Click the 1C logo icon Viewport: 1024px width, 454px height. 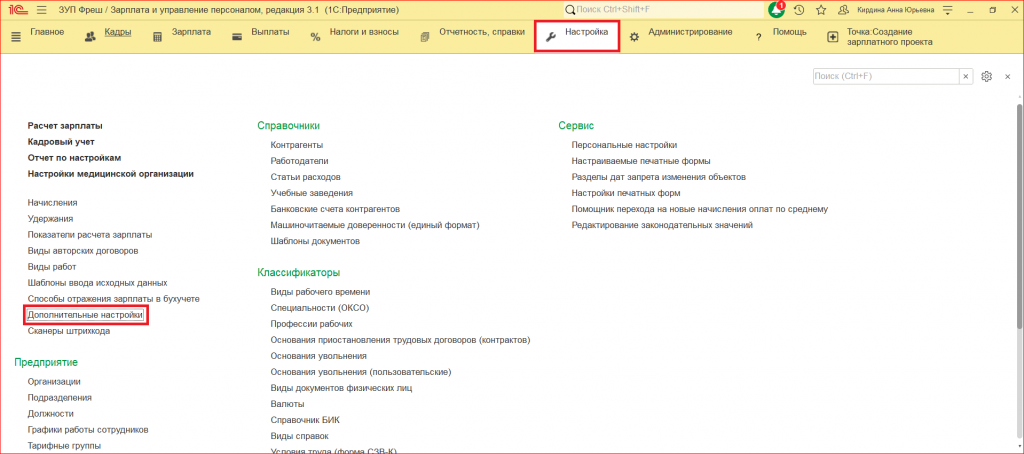point(16,10)
